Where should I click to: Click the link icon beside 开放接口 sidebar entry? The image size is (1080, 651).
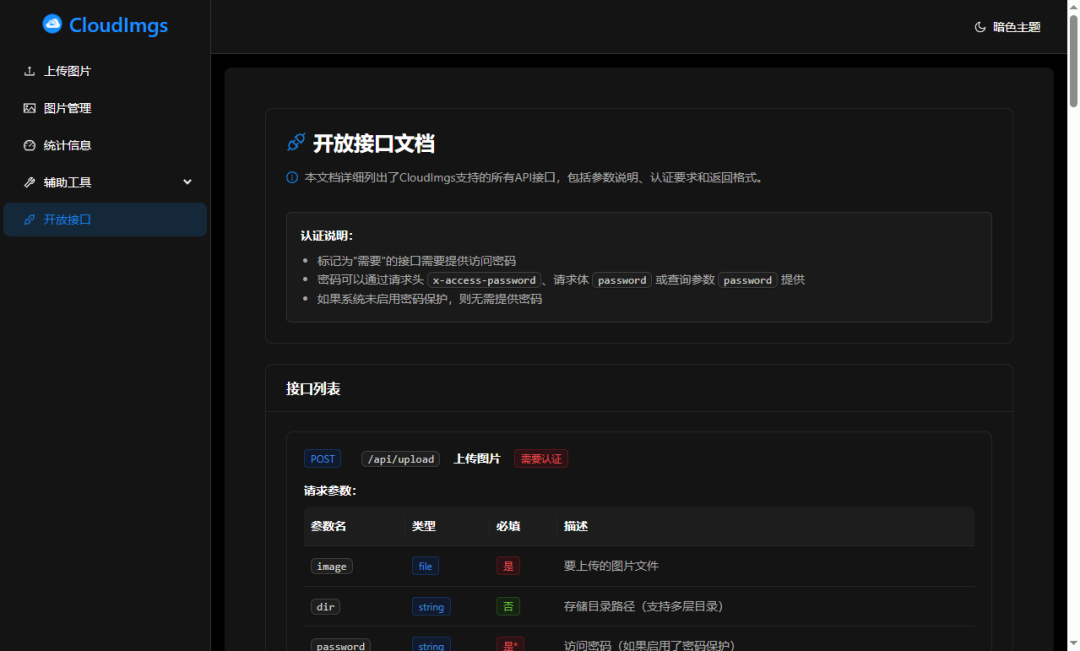pos(31,219)
